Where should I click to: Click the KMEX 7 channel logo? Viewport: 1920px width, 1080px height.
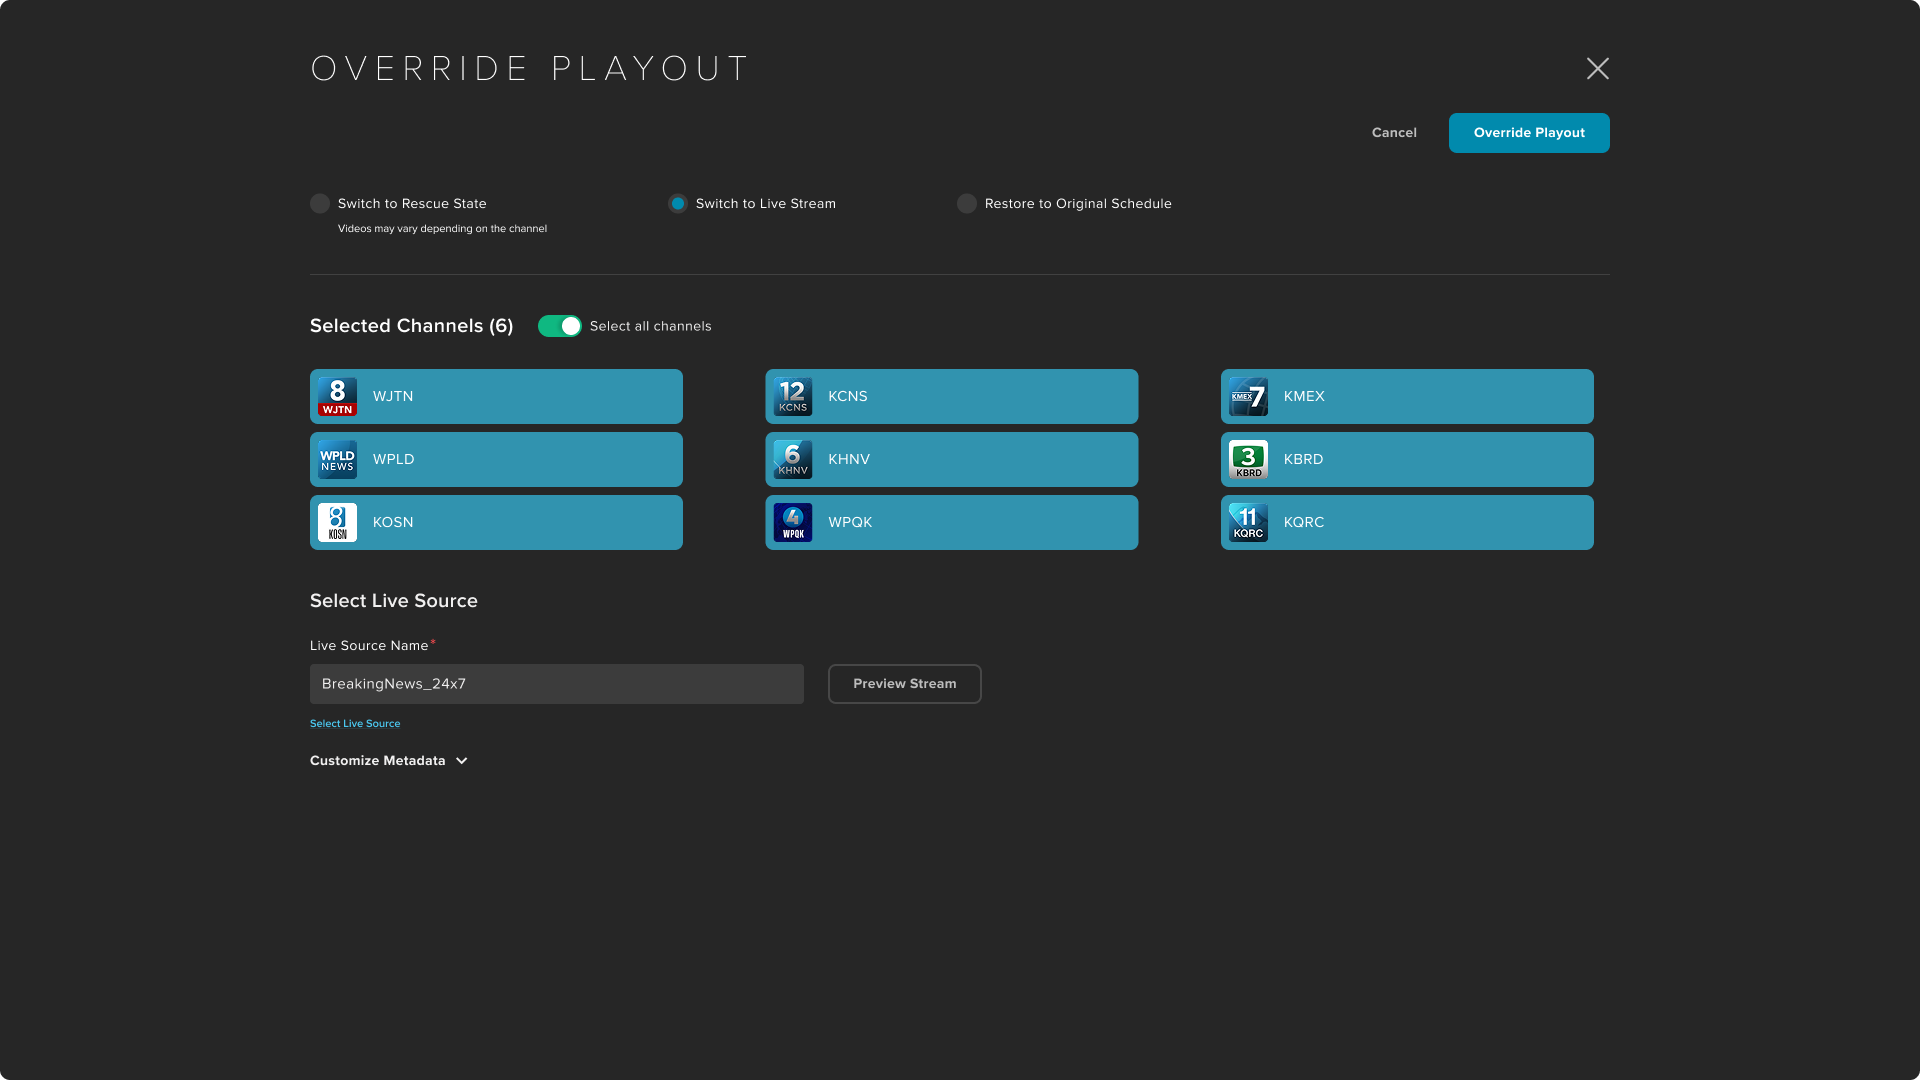tap(1248, 397)
